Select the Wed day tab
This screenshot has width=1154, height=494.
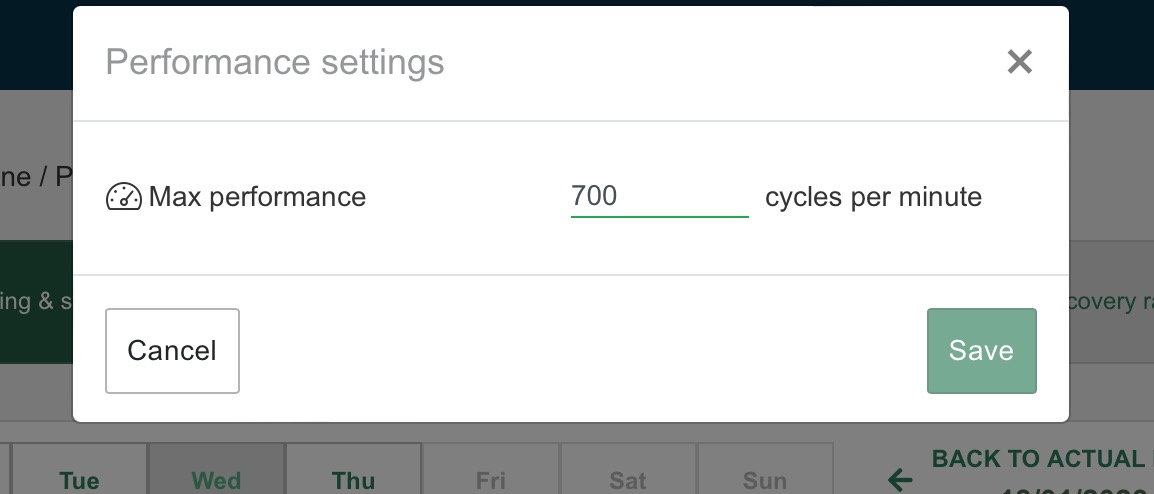216,469
